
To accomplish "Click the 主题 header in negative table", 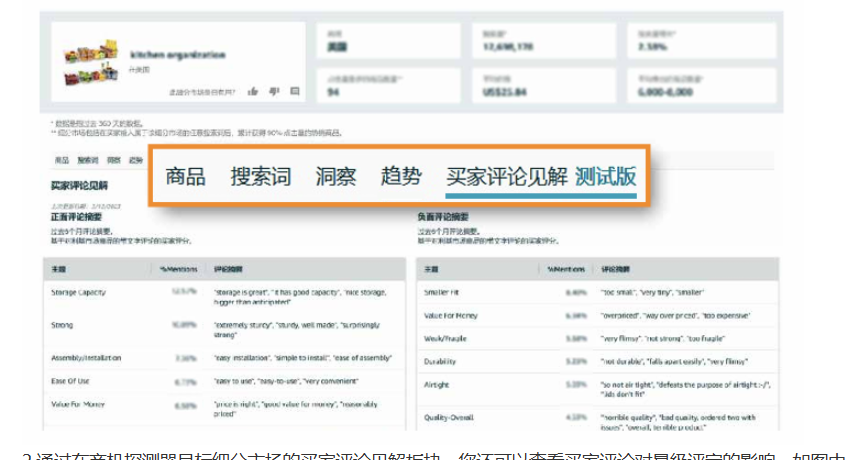I will pos(431,269).
